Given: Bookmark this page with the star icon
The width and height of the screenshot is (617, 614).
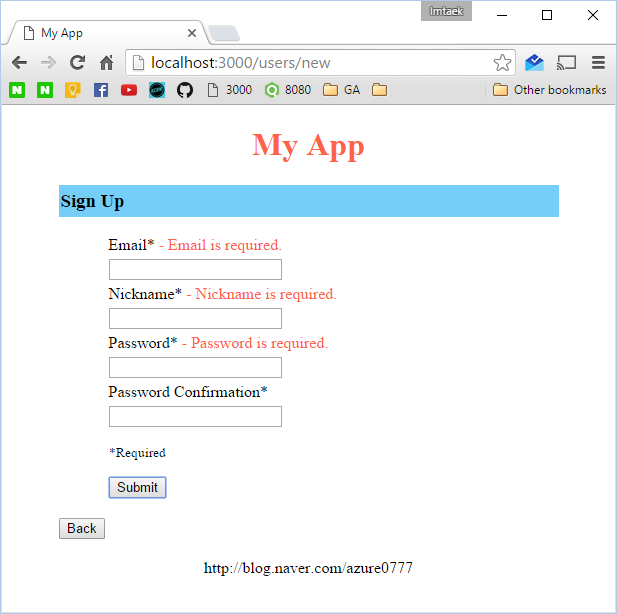Looking at the screenshot, I should point(502,62).
